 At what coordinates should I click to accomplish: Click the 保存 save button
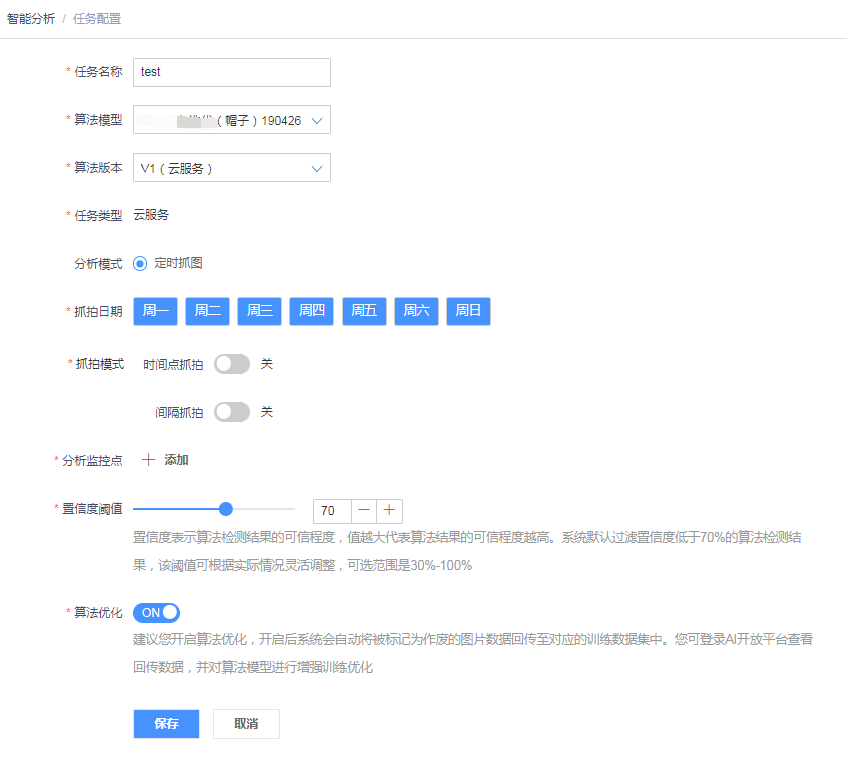tap(165, 723)
